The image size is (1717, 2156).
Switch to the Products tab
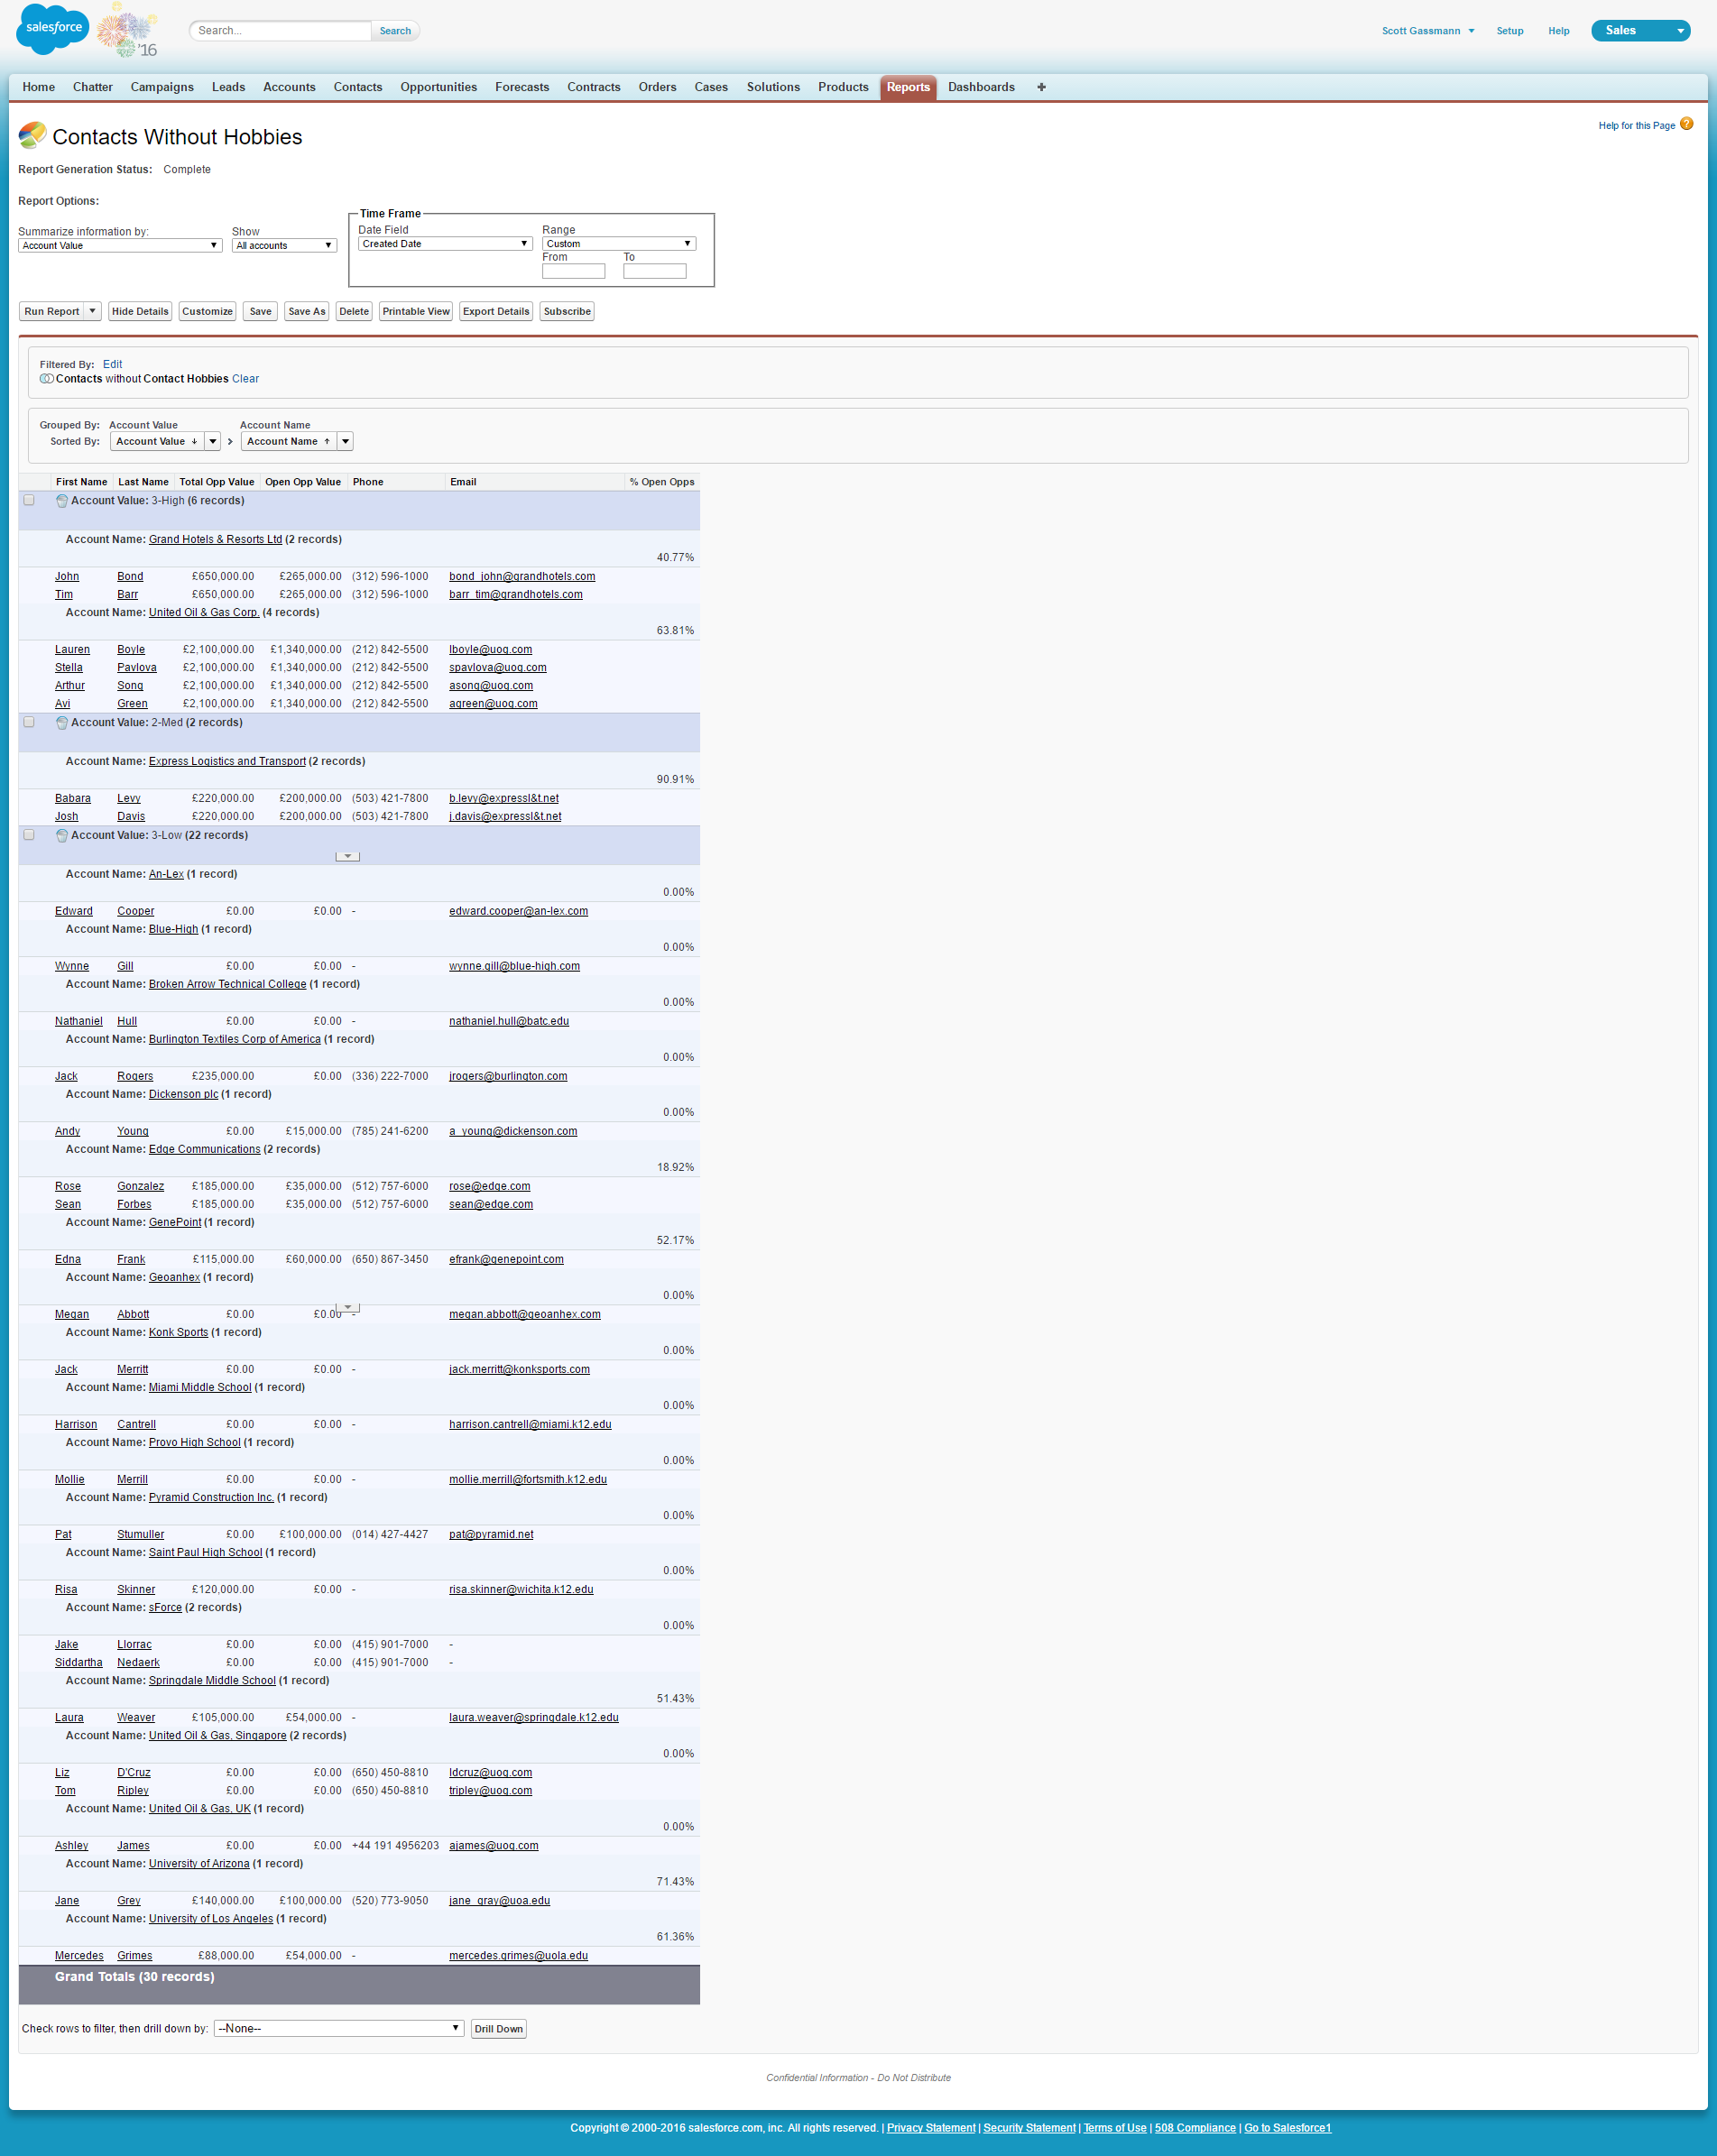pos(843,87)
